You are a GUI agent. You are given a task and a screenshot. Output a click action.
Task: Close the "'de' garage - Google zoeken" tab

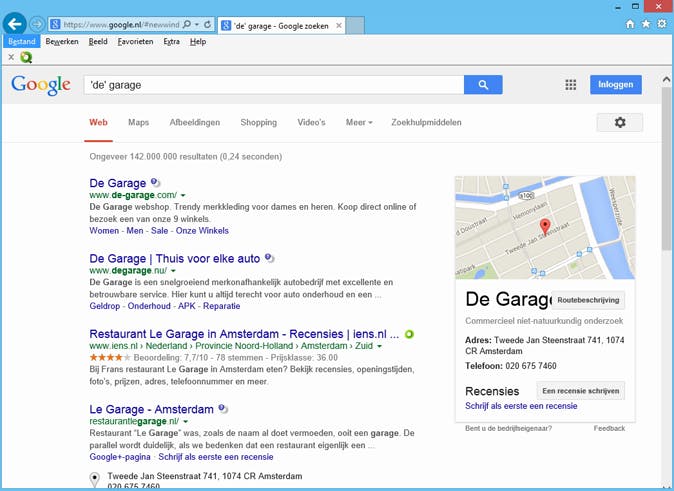(339, 26)
